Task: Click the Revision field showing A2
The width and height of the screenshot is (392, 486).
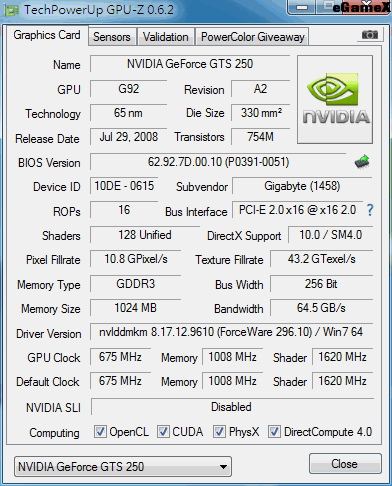Action: [260, 89]
